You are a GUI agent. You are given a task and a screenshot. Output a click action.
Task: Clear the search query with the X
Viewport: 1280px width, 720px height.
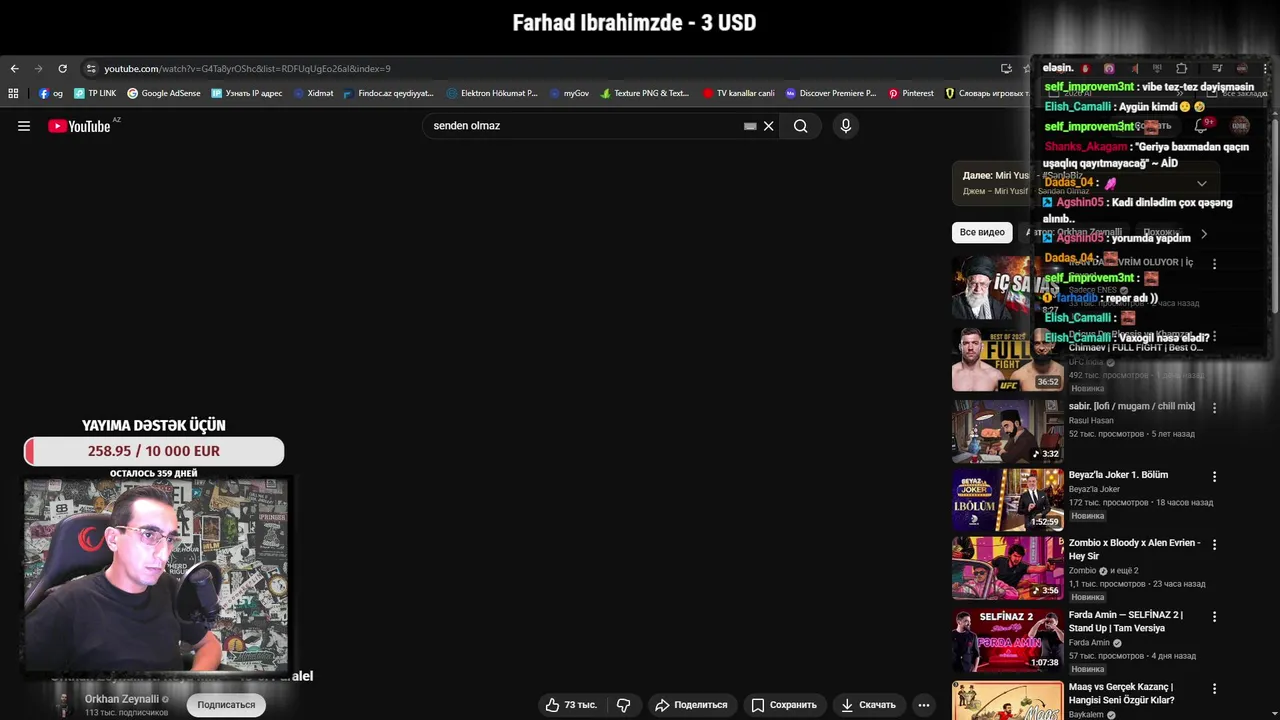[769, 126]
